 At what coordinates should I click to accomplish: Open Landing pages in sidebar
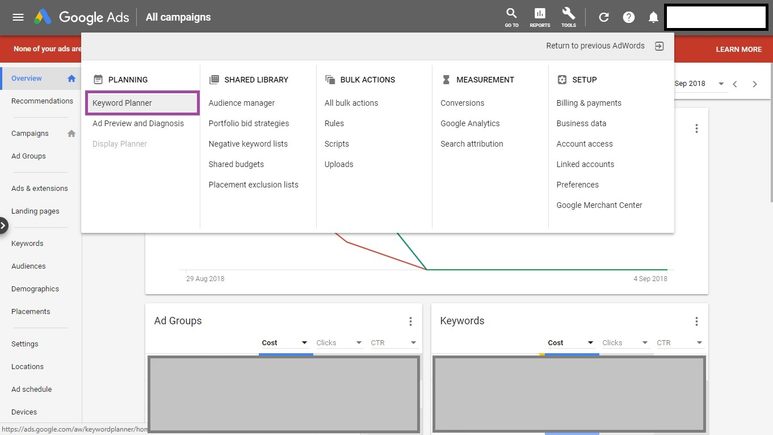pyautogui.click(x=35, y=211)
